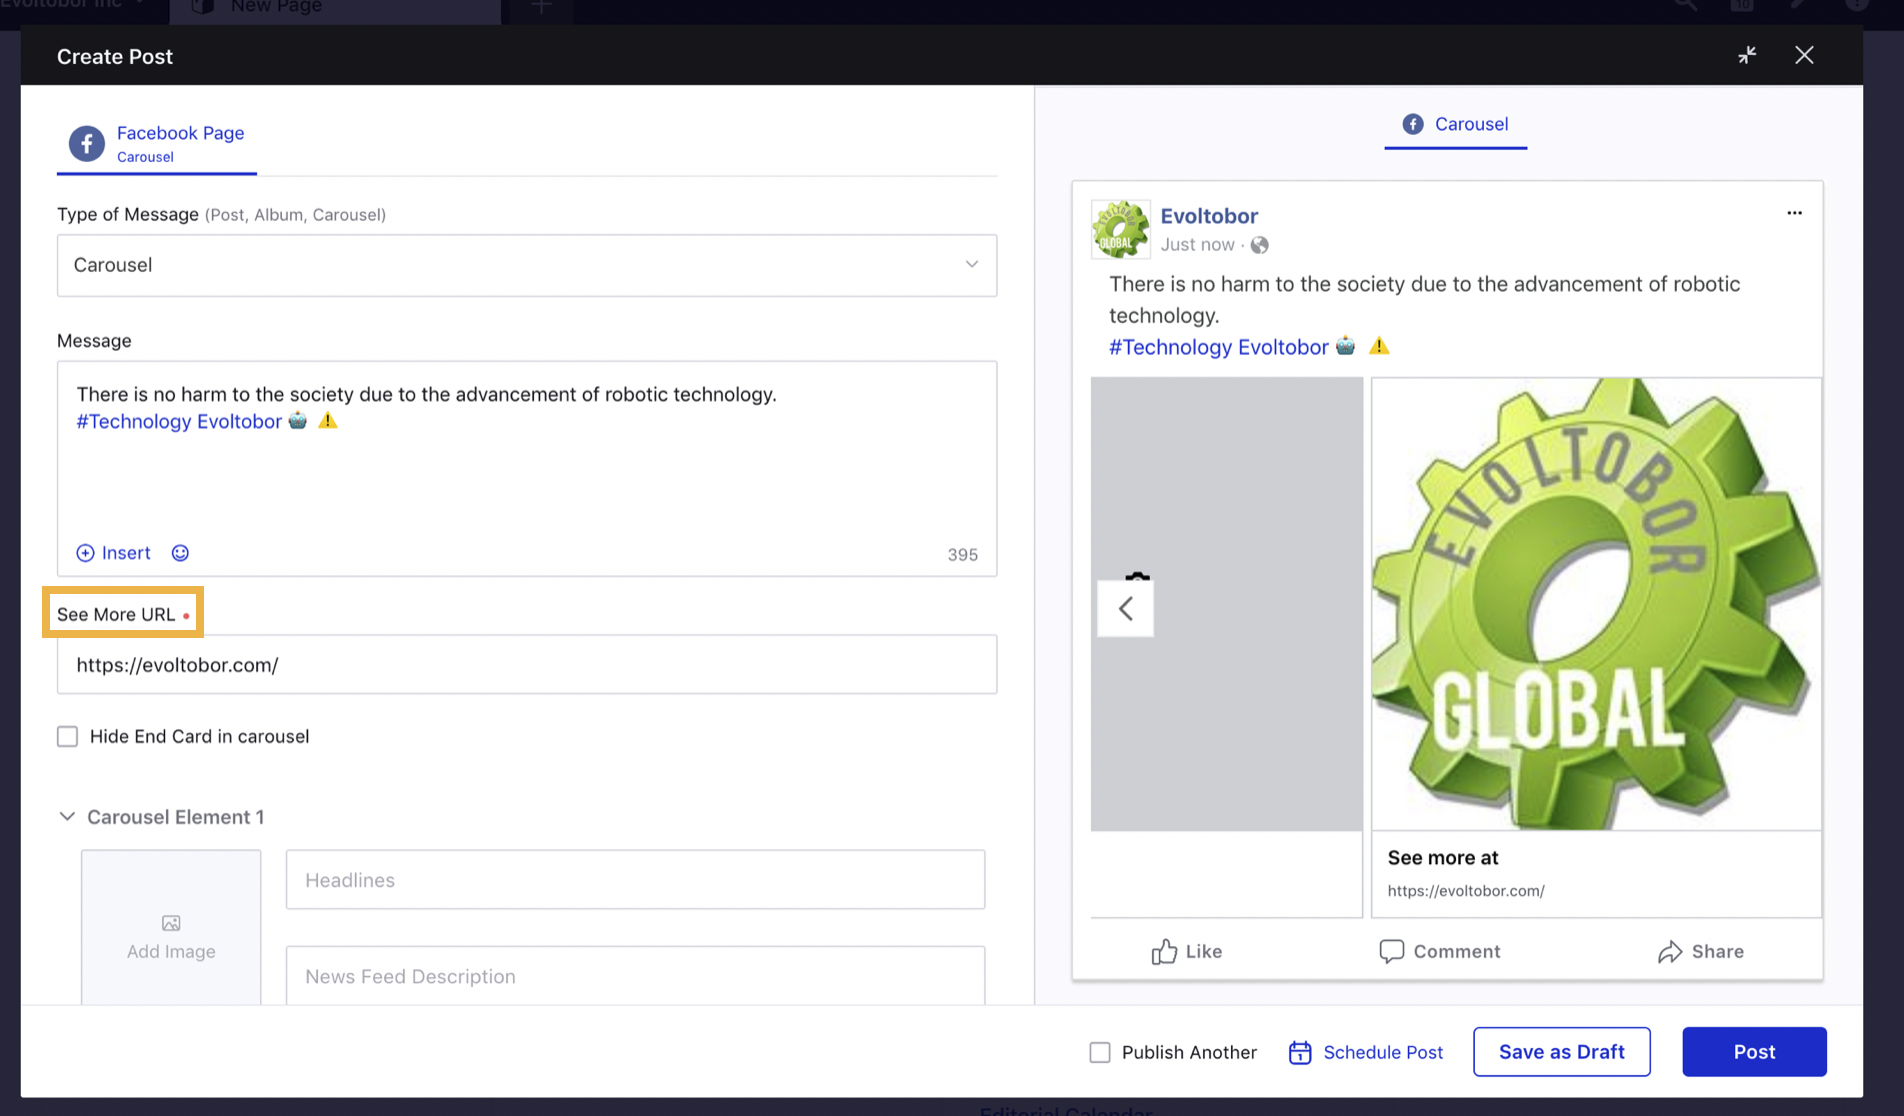Screen dimensions: 1904x1116
Task: Tick the Hide End Card in carousel checkbox
Action: [x=67, y=737]
